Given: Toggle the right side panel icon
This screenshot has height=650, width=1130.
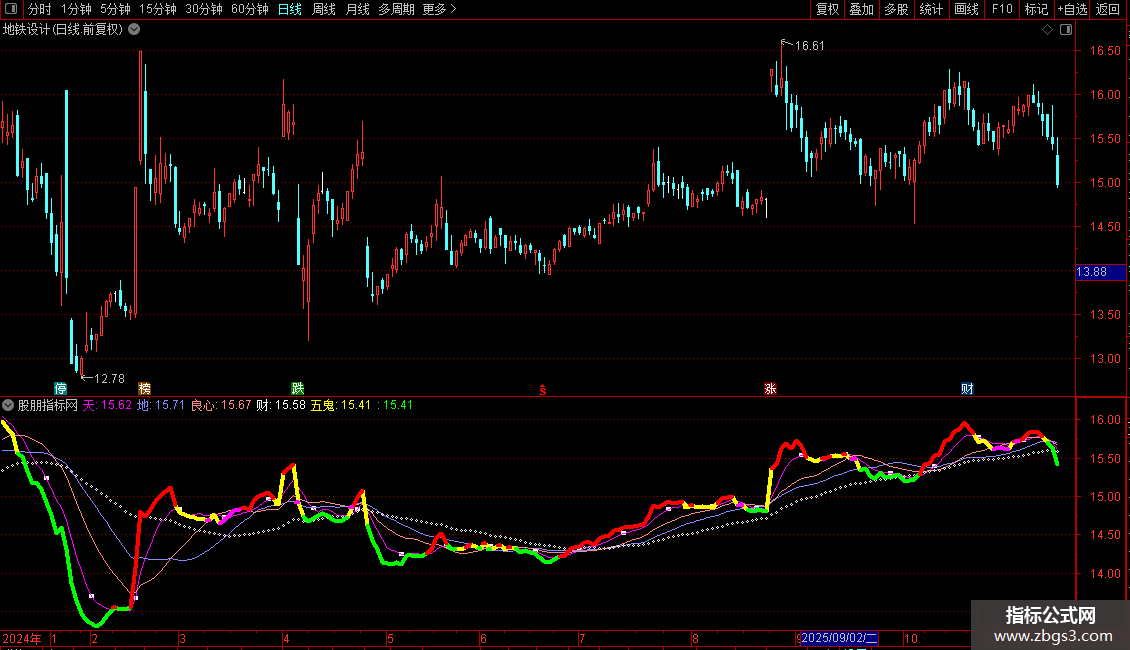Looking at the screenshot, I should (1066, 30).
